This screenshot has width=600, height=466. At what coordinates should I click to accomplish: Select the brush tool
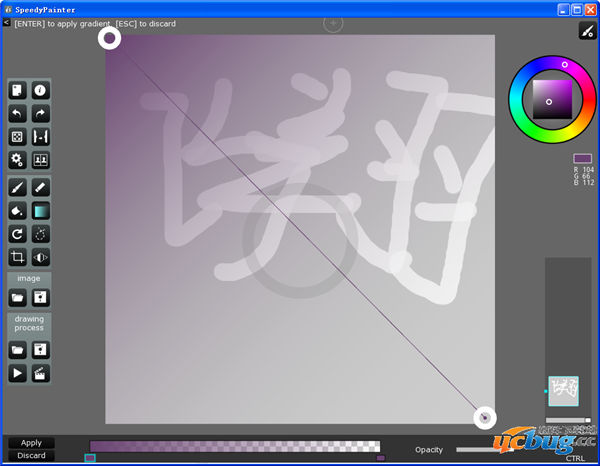point(17,188)
